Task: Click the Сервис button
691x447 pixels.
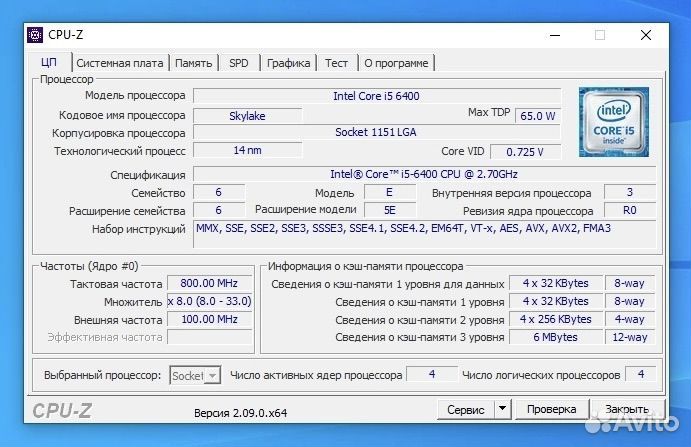Action: pos(465,410)
